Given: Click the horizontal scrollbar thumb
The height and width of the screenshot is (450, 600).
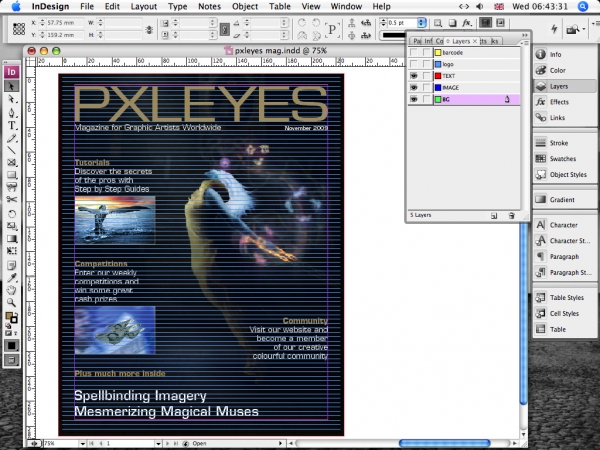Looking at the screenshot, I should click(445, 443).
